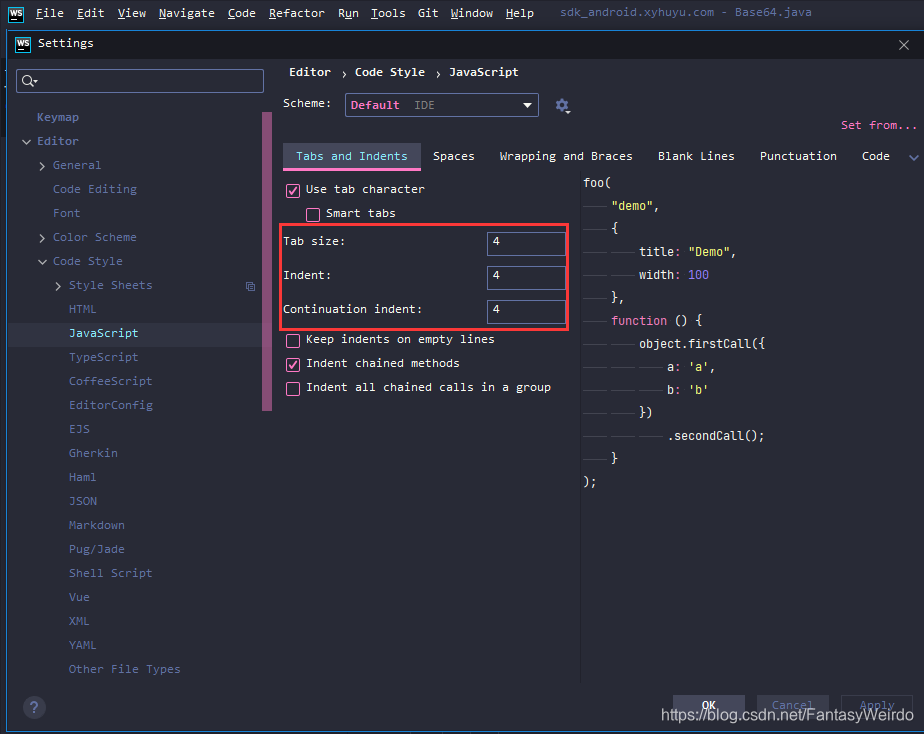924x734 pixels.
Task: Open the Navigate menu
Action: click(x=186, y=13)
